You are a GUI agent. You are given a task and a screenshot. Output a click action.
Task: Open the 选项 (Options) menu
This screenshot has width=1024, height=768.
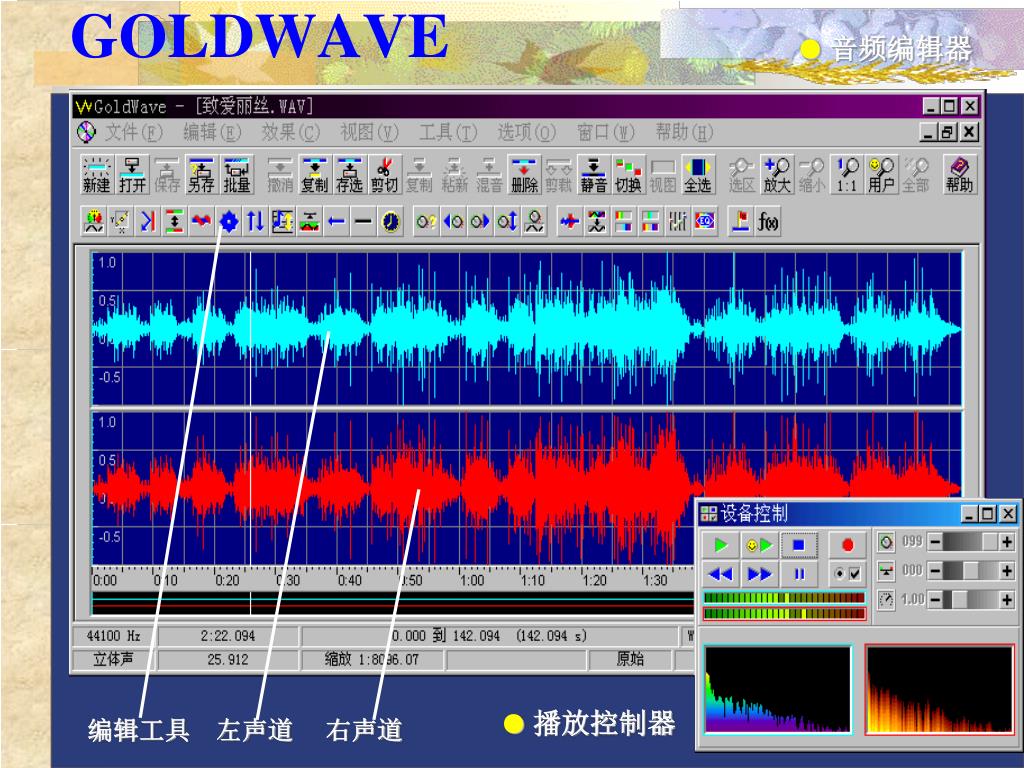526,133
